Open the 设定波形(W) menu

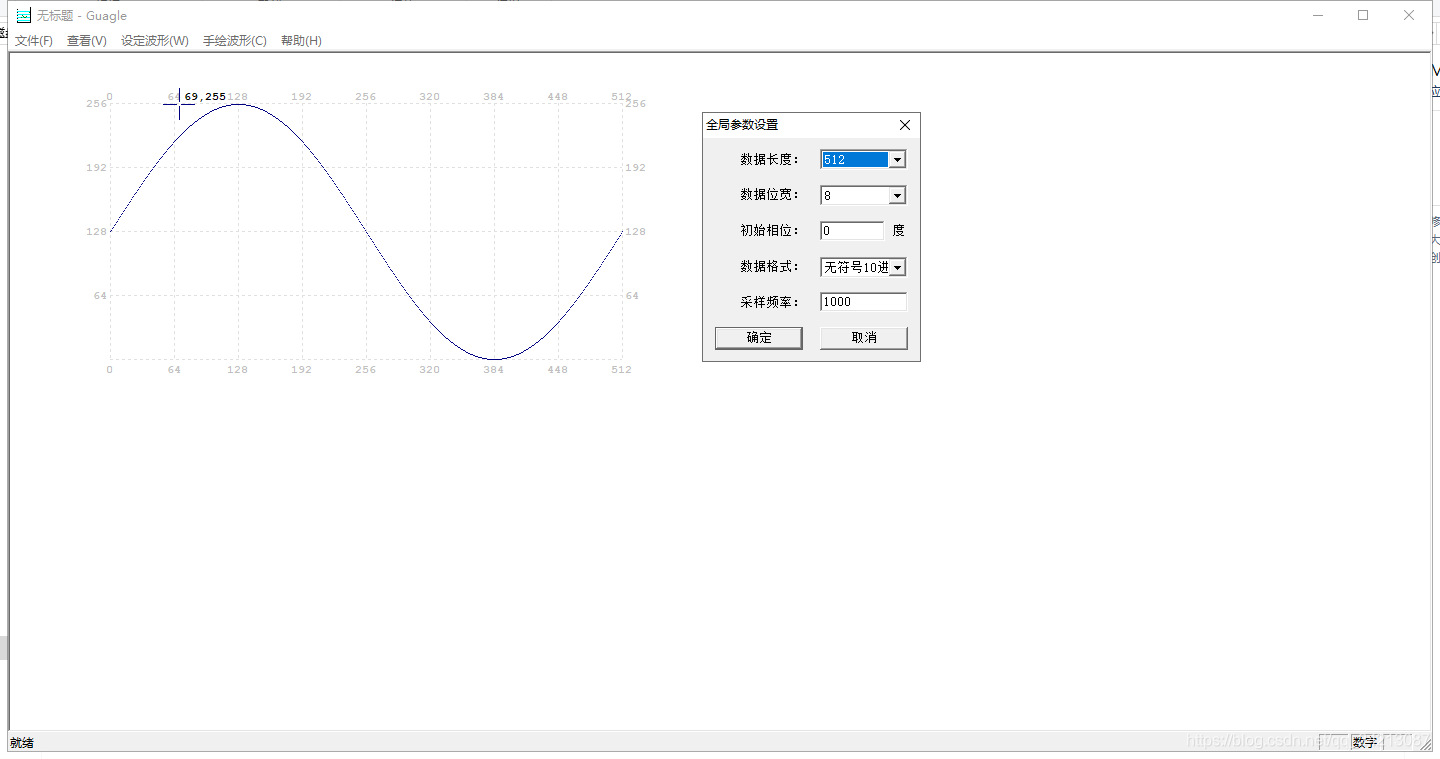pos(155,41)
